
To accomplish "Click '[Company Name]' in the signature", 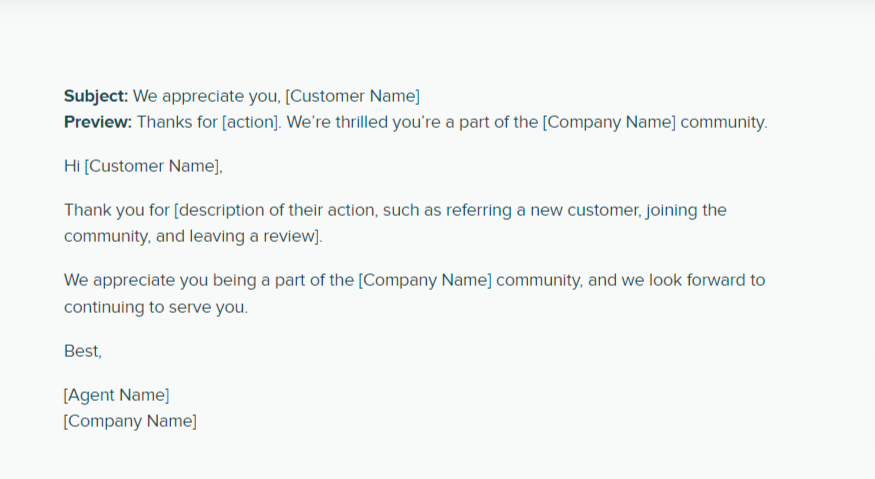I will 130,421.
